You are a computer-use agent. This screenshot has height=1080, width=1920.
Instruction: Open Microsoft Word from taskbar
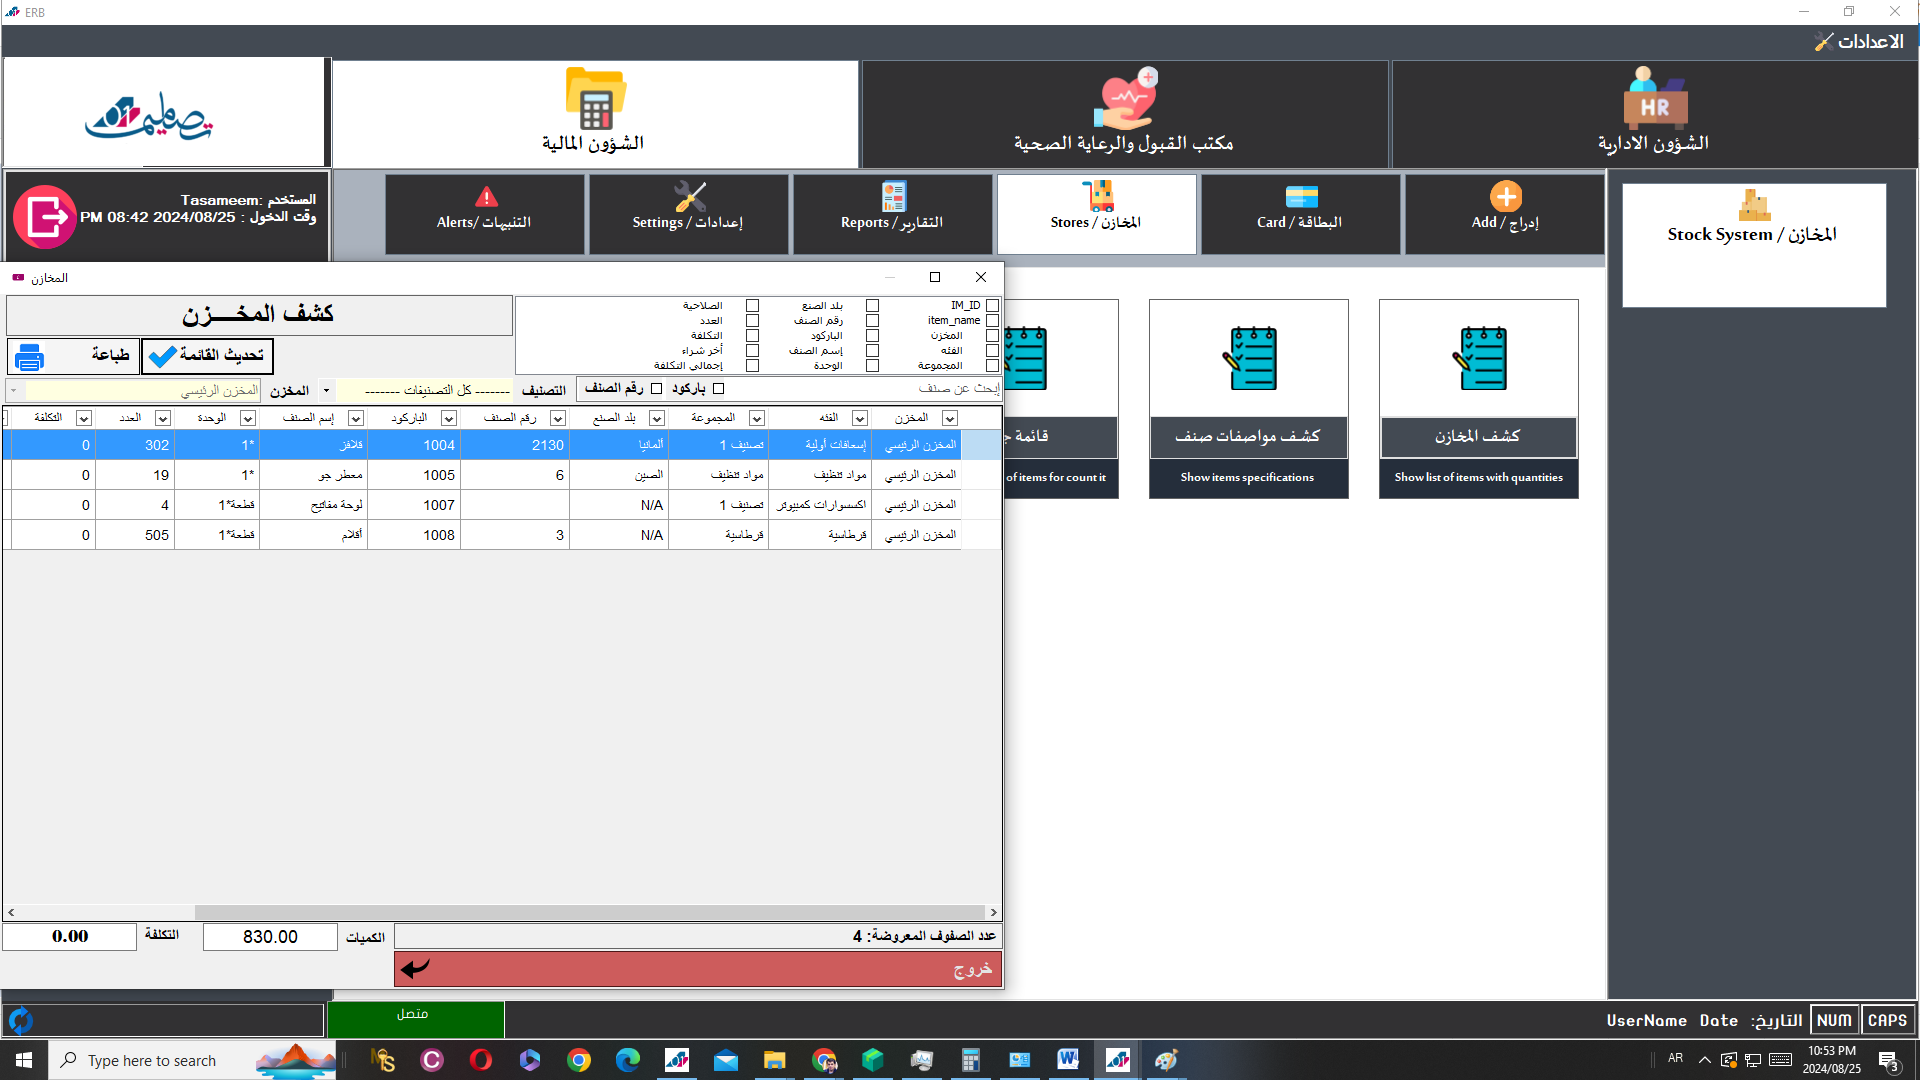coord(1068,1060)
